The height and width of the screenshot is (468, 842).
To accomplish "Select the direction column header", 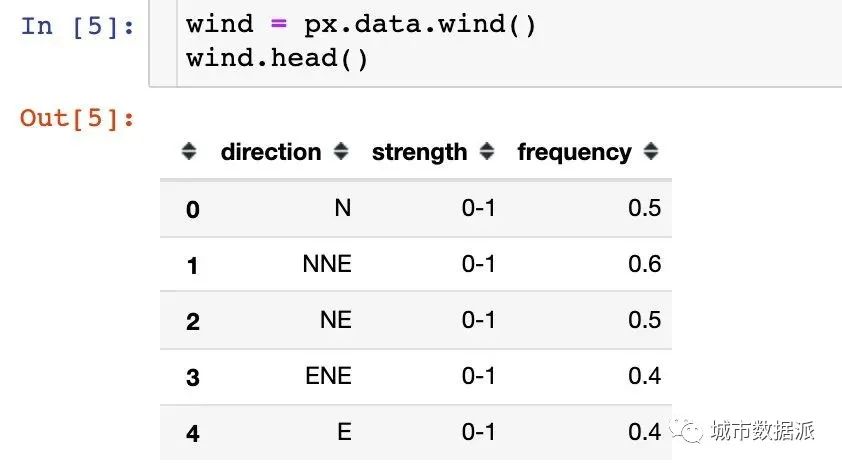I will tap(271, 152).
